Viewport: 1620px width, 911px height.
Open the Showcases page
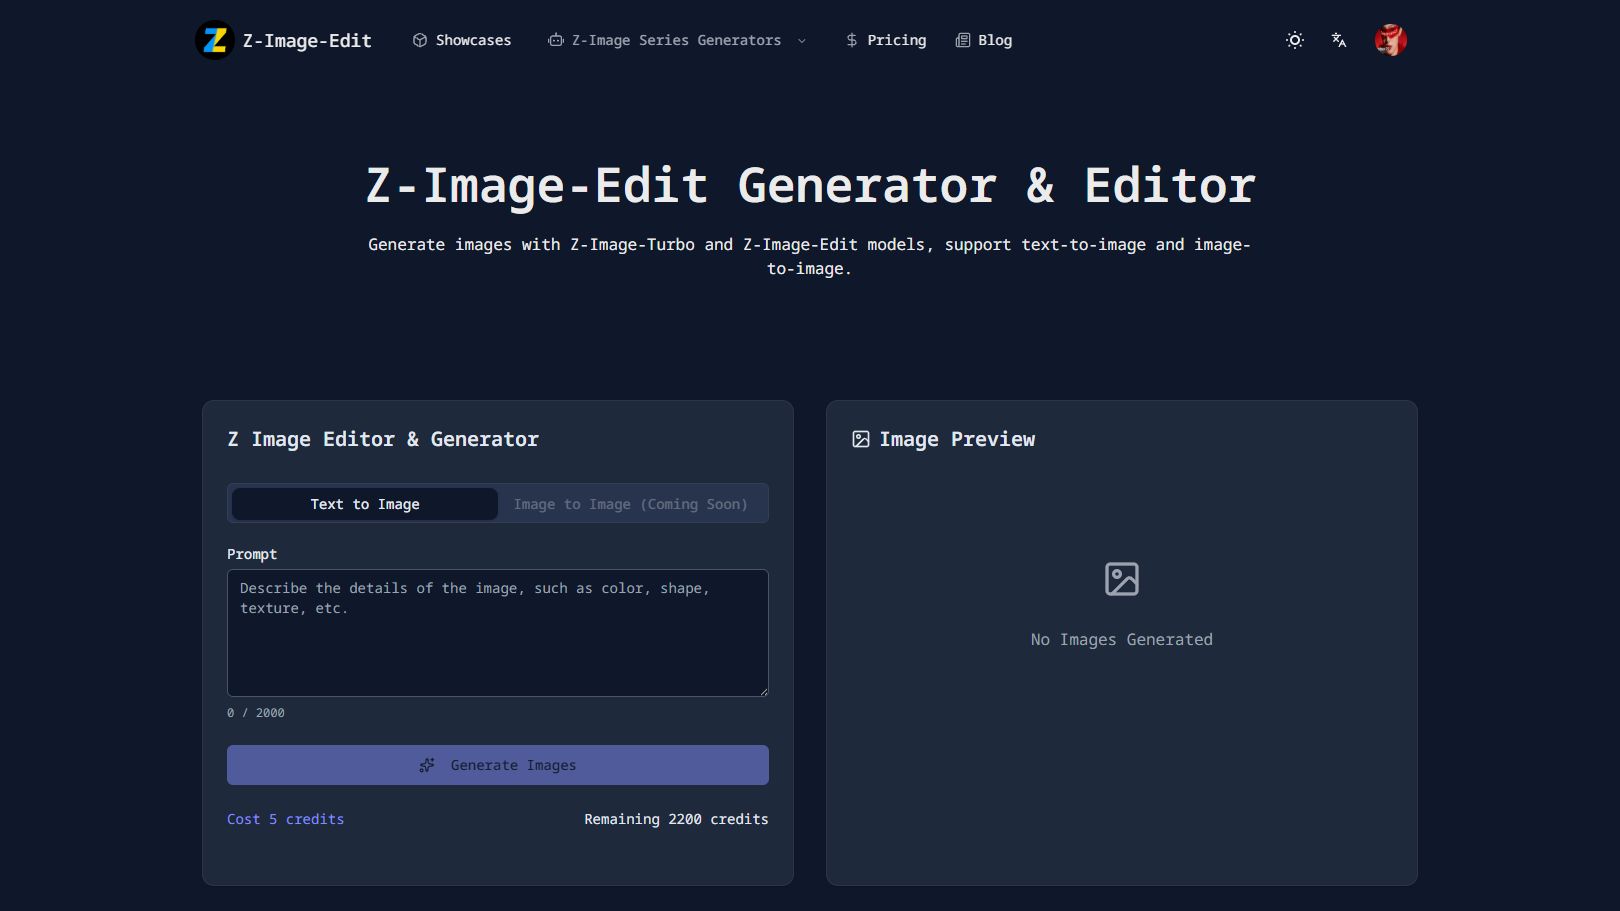click(x=472, y=40)
